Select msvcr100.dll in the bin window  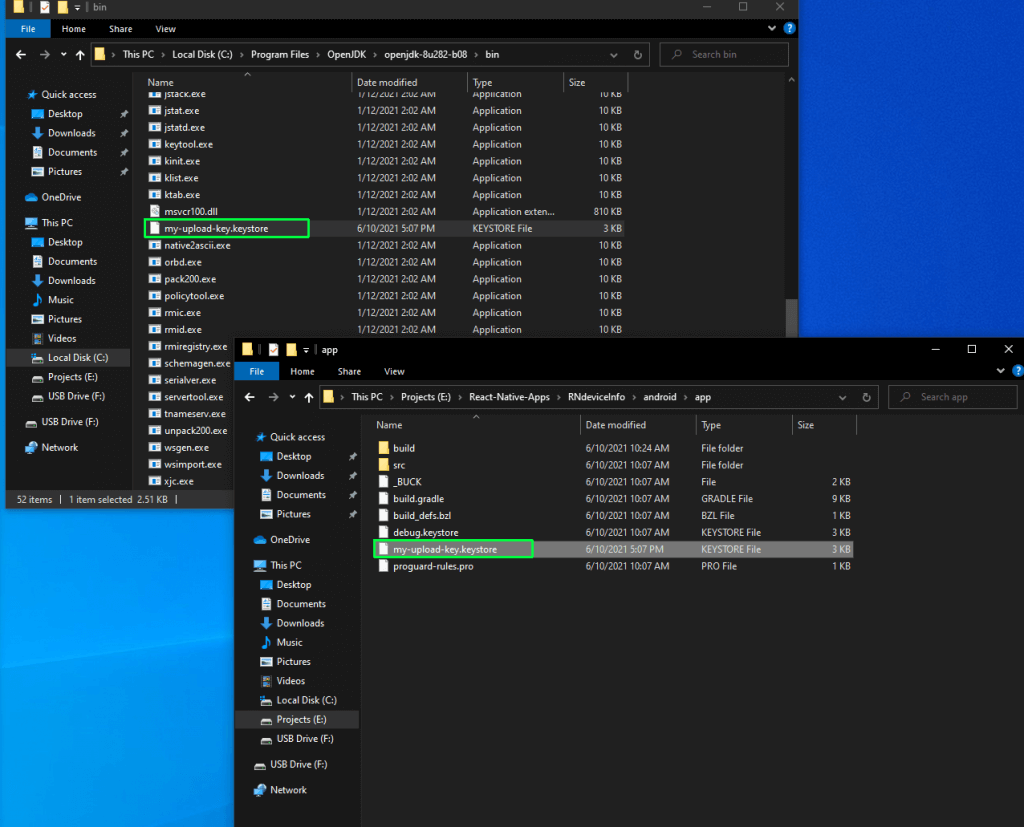(x=190, y=211)
